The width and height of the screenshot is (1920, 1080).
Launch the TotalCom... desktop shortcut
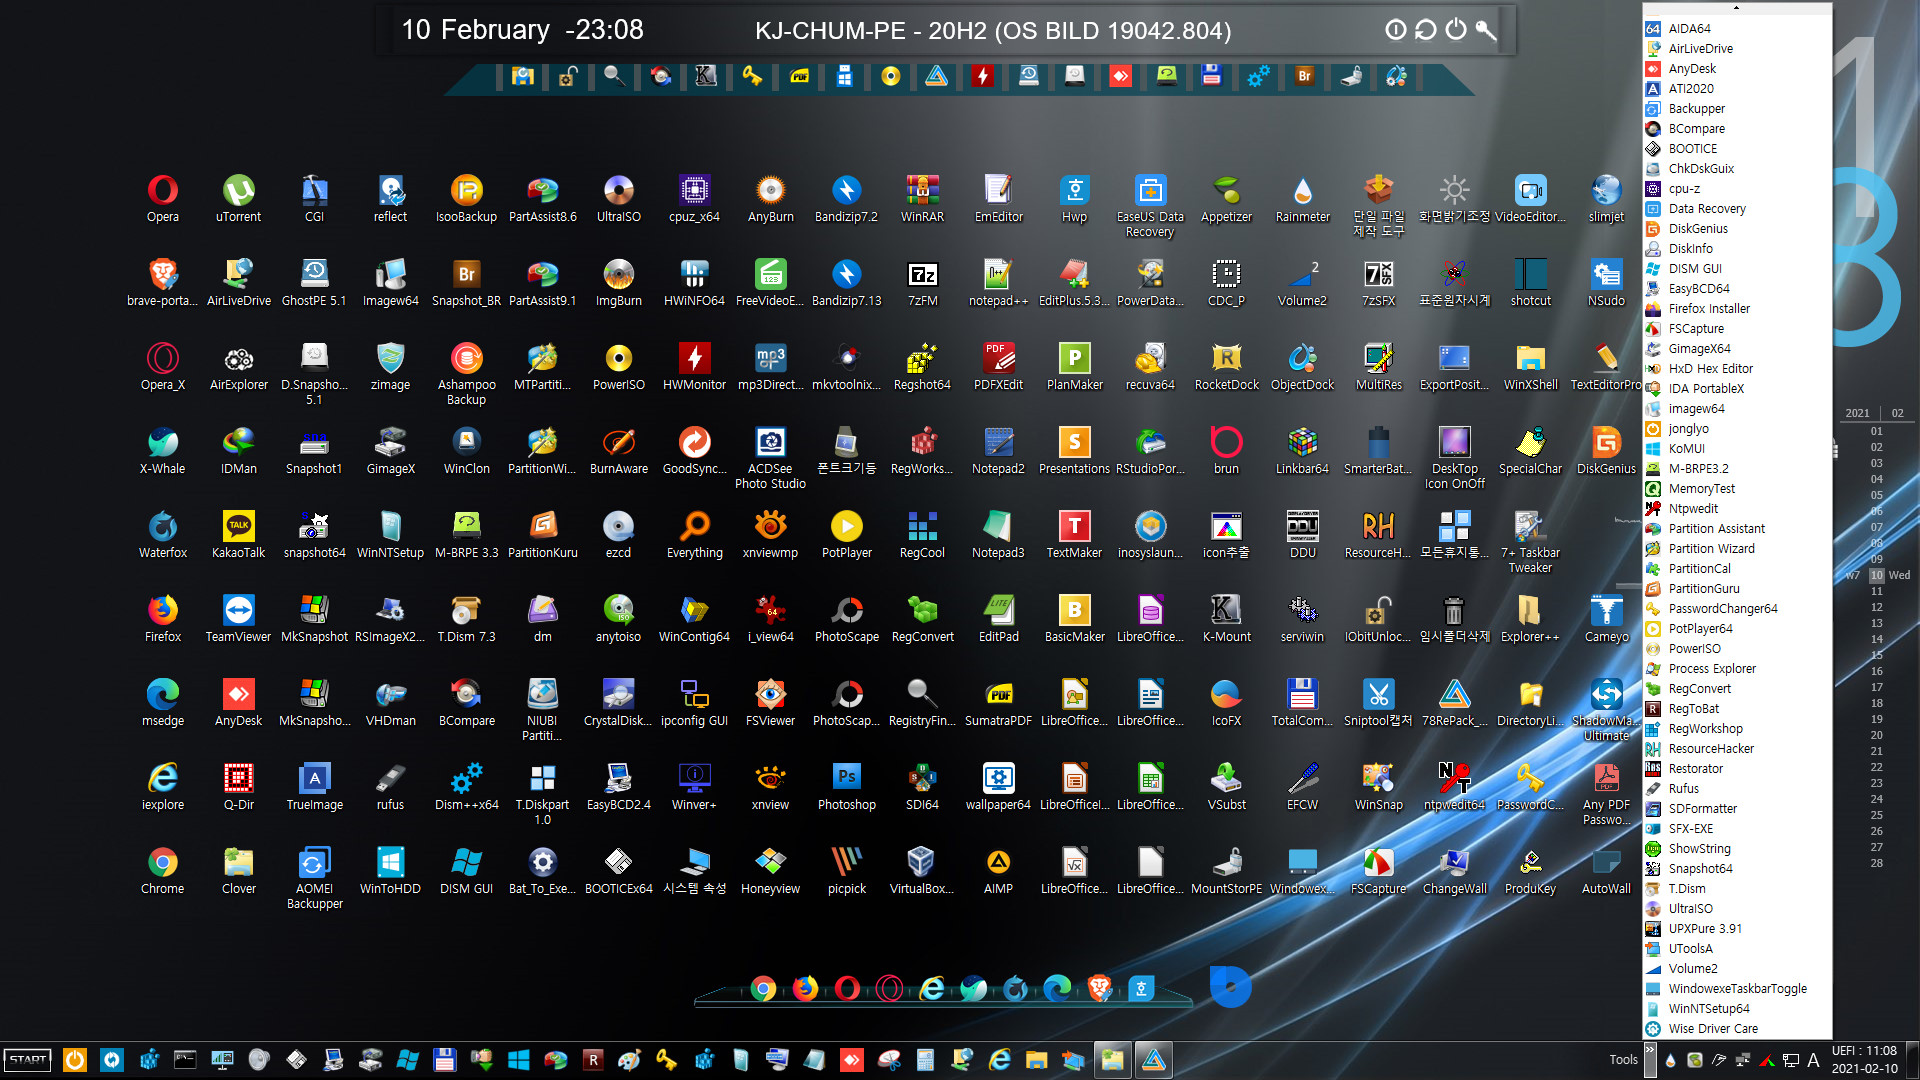(1302, 702)
